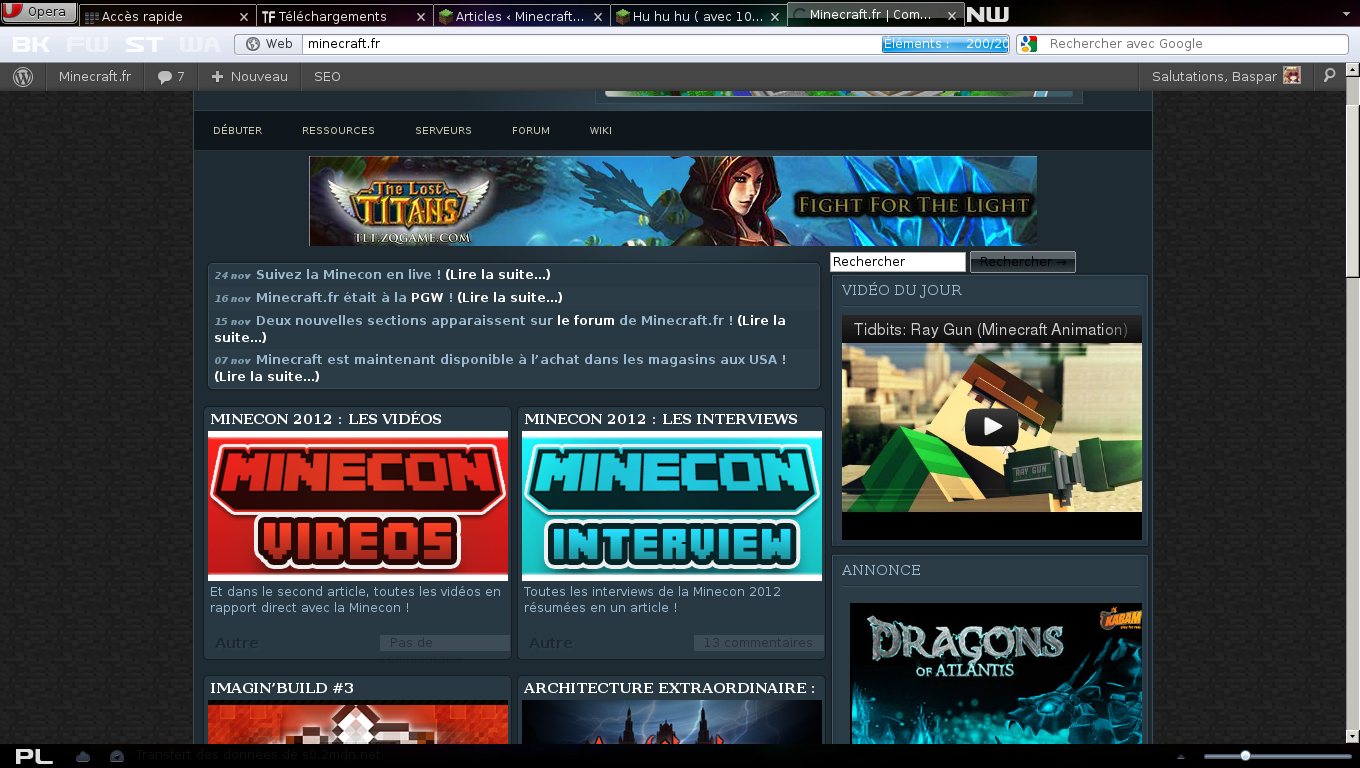Go to the WIKI navigation link
The image size is (1360, 768).
(600, 131)
